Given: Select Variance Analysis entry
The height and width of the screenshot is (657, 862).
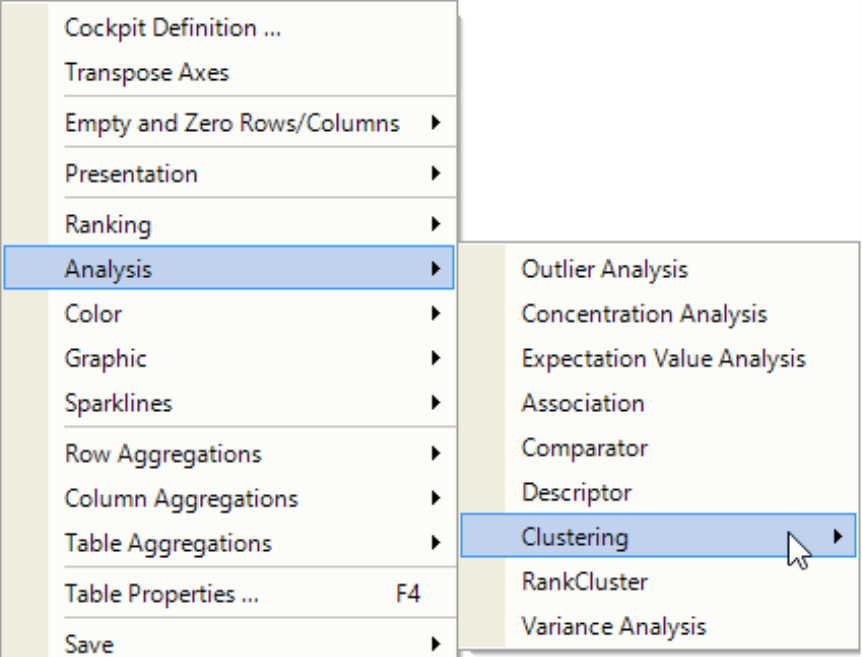Looking at the screenshot, I should (x=659, y=626).
